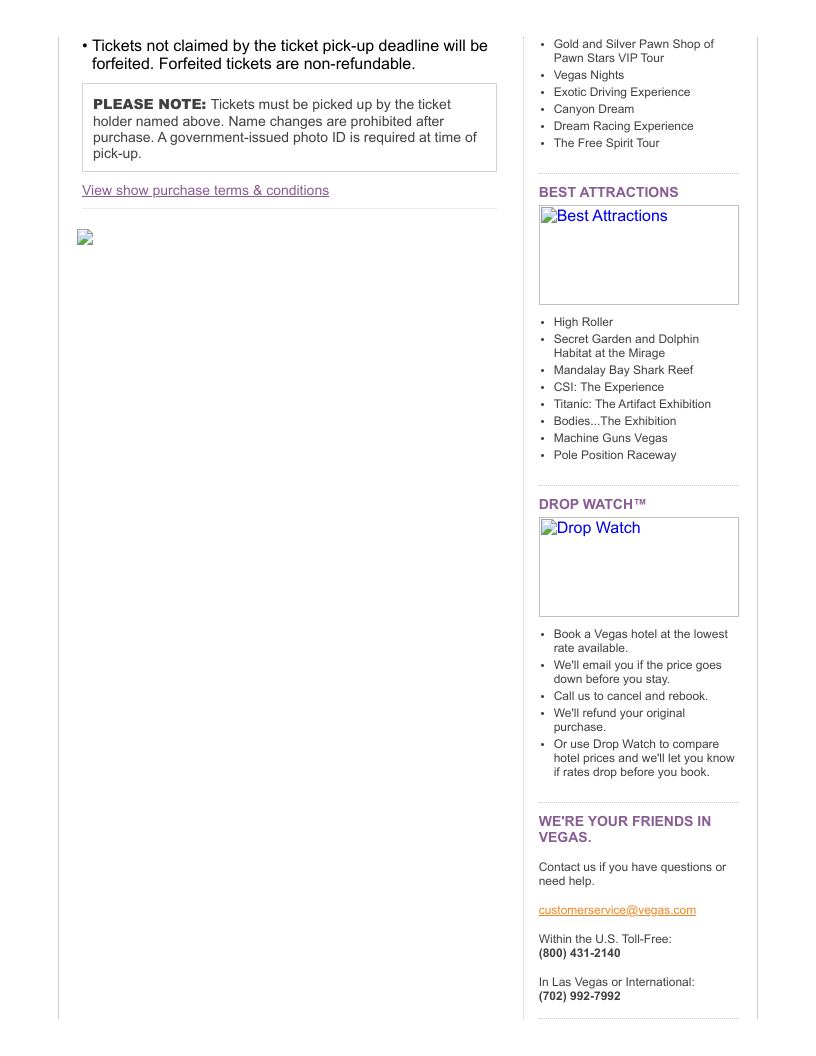
Task: Open Machine Guns Vegas link
Action: point(610,438)
